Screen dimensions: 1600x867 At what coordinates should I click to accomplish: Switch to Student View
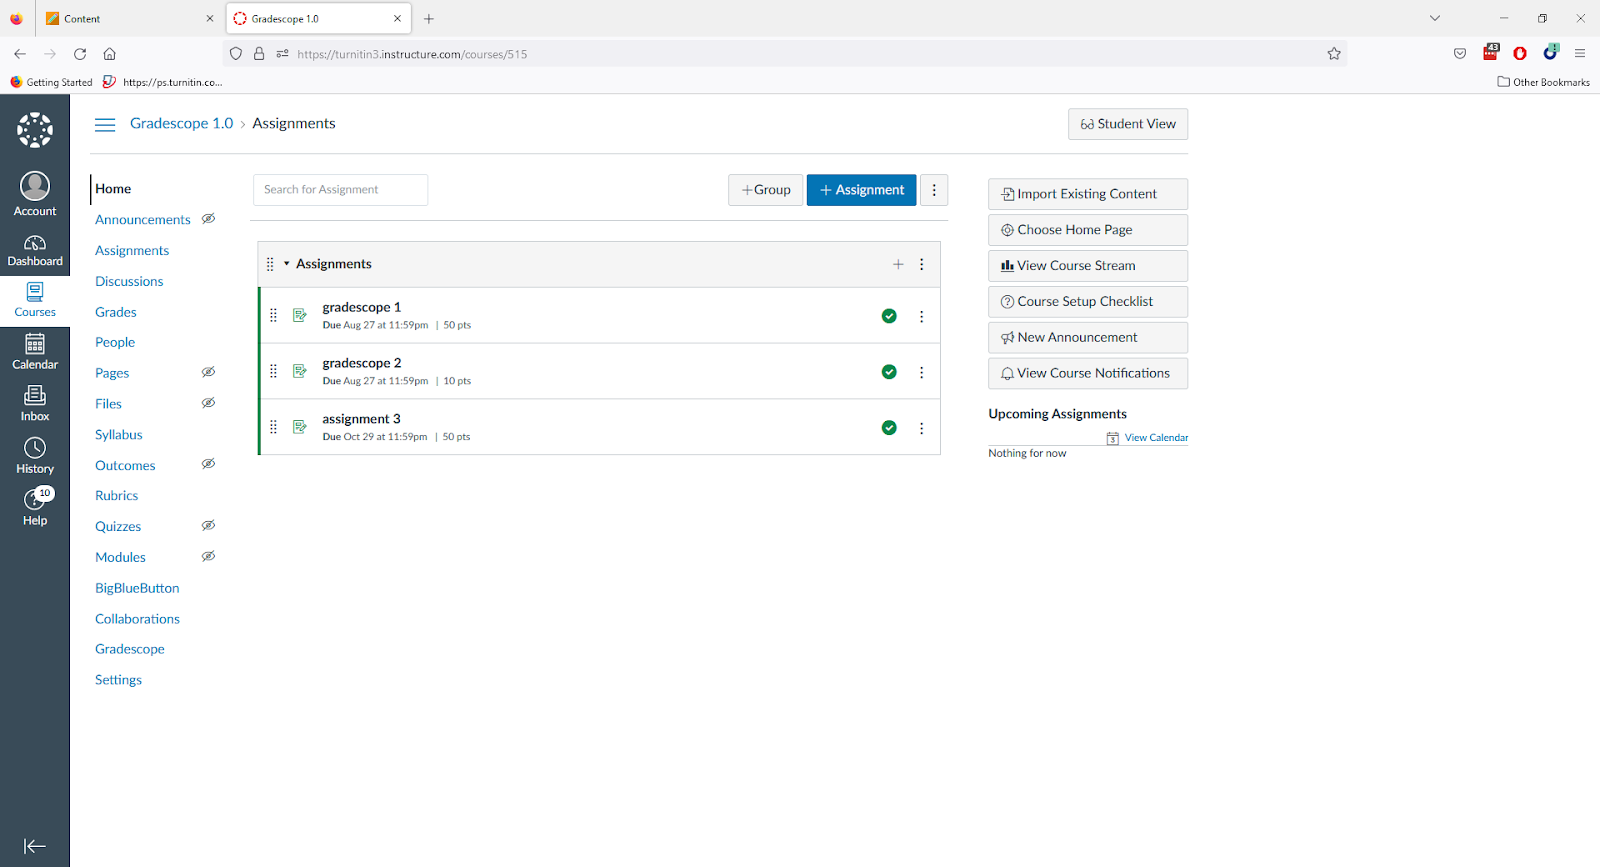[1128, 124]
